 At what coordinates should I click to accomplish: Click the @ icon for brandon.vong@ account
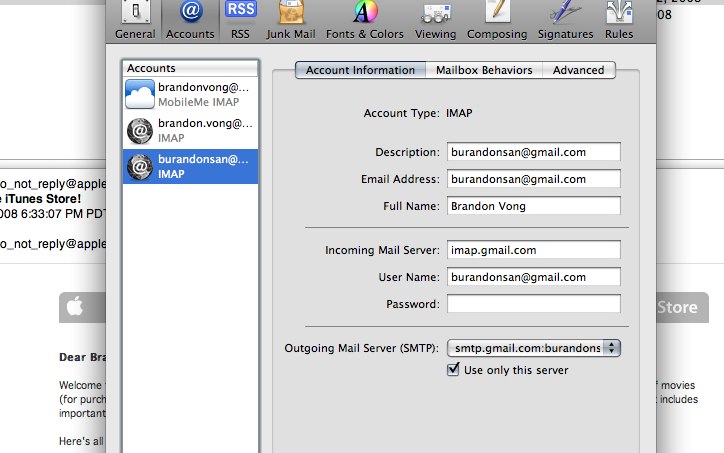140,131
